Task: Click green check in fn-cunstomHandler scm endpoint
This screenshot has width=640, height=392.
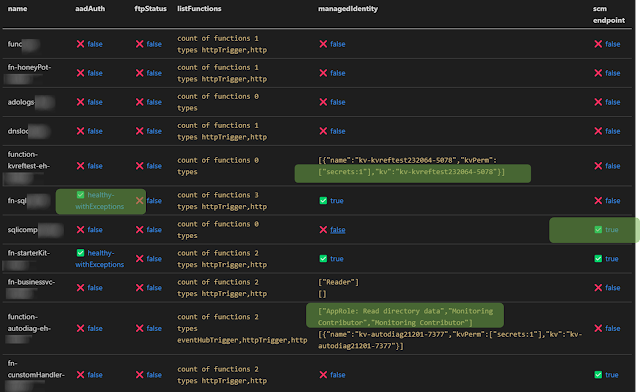Action: [x=598, y=374]
